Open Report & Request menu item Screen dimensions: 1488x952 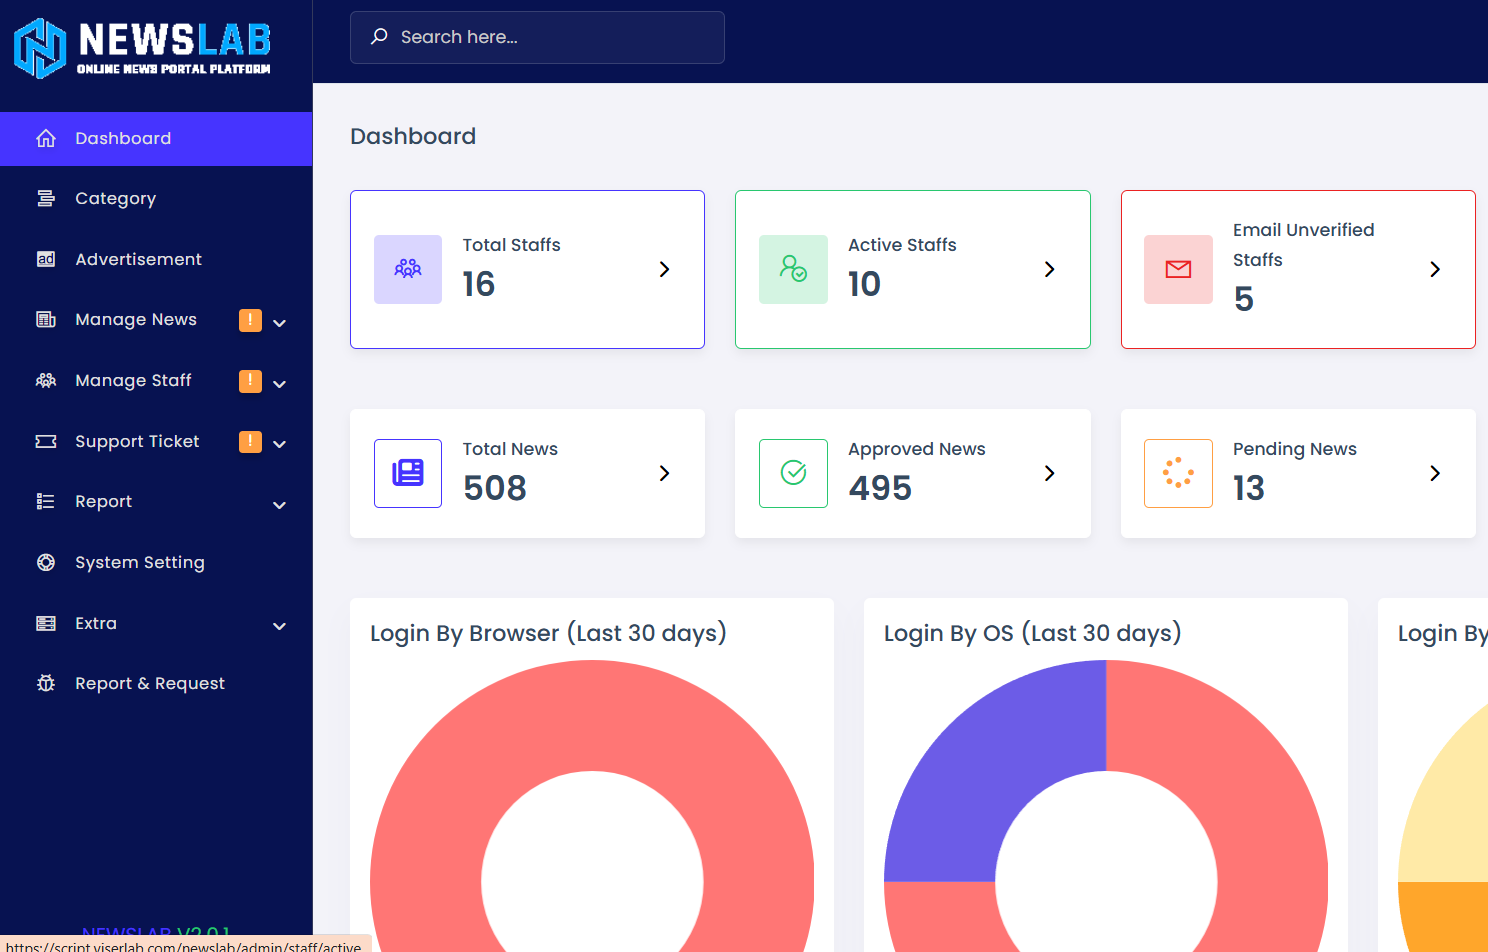156,684
